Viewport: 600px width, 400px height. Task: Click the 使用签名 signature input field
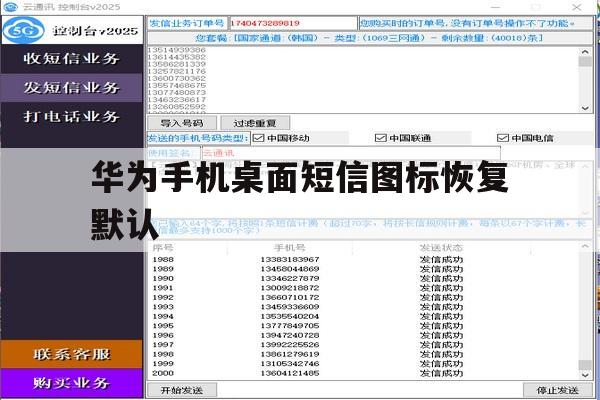pos(351,153)
